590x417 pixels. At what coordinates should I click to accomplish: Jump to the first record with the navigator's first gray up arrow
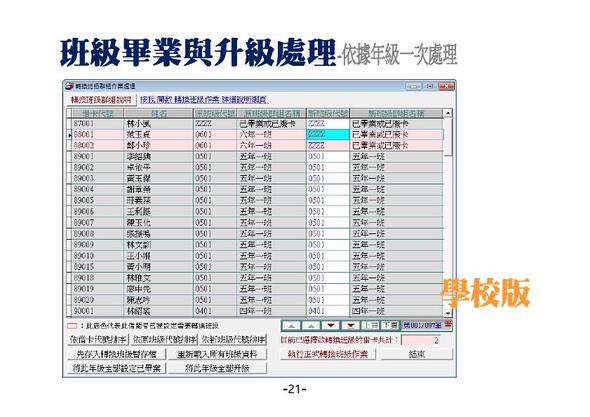tap(292, 326)
